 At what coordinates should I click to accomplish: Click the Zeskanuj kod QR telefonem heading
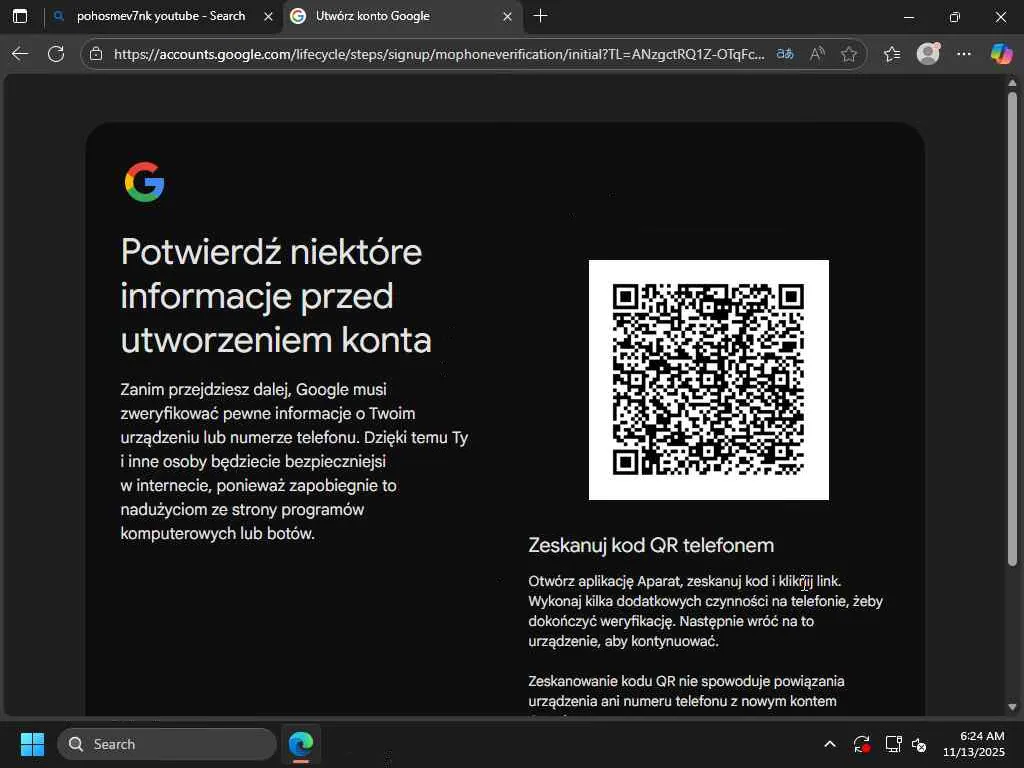[x=650, y=545]
